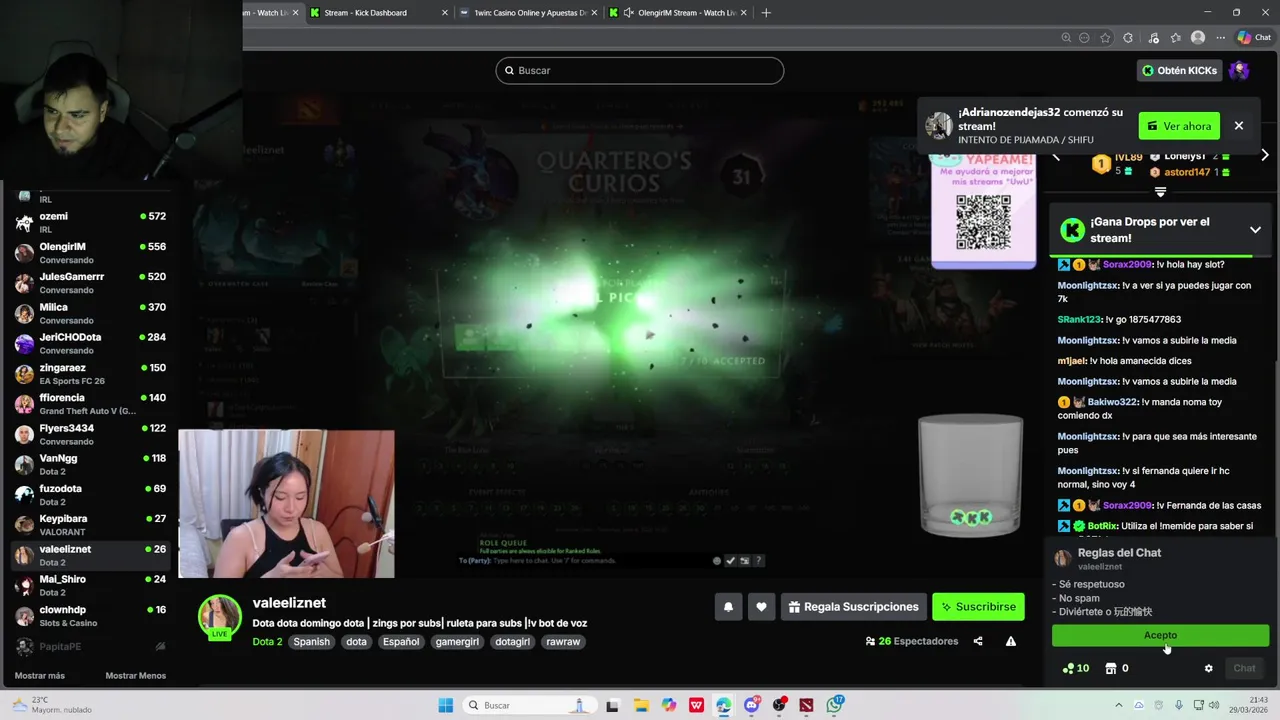Open the browser favorites list icon
This screenshot has width=1280, height=720.
pos(1175,38)
